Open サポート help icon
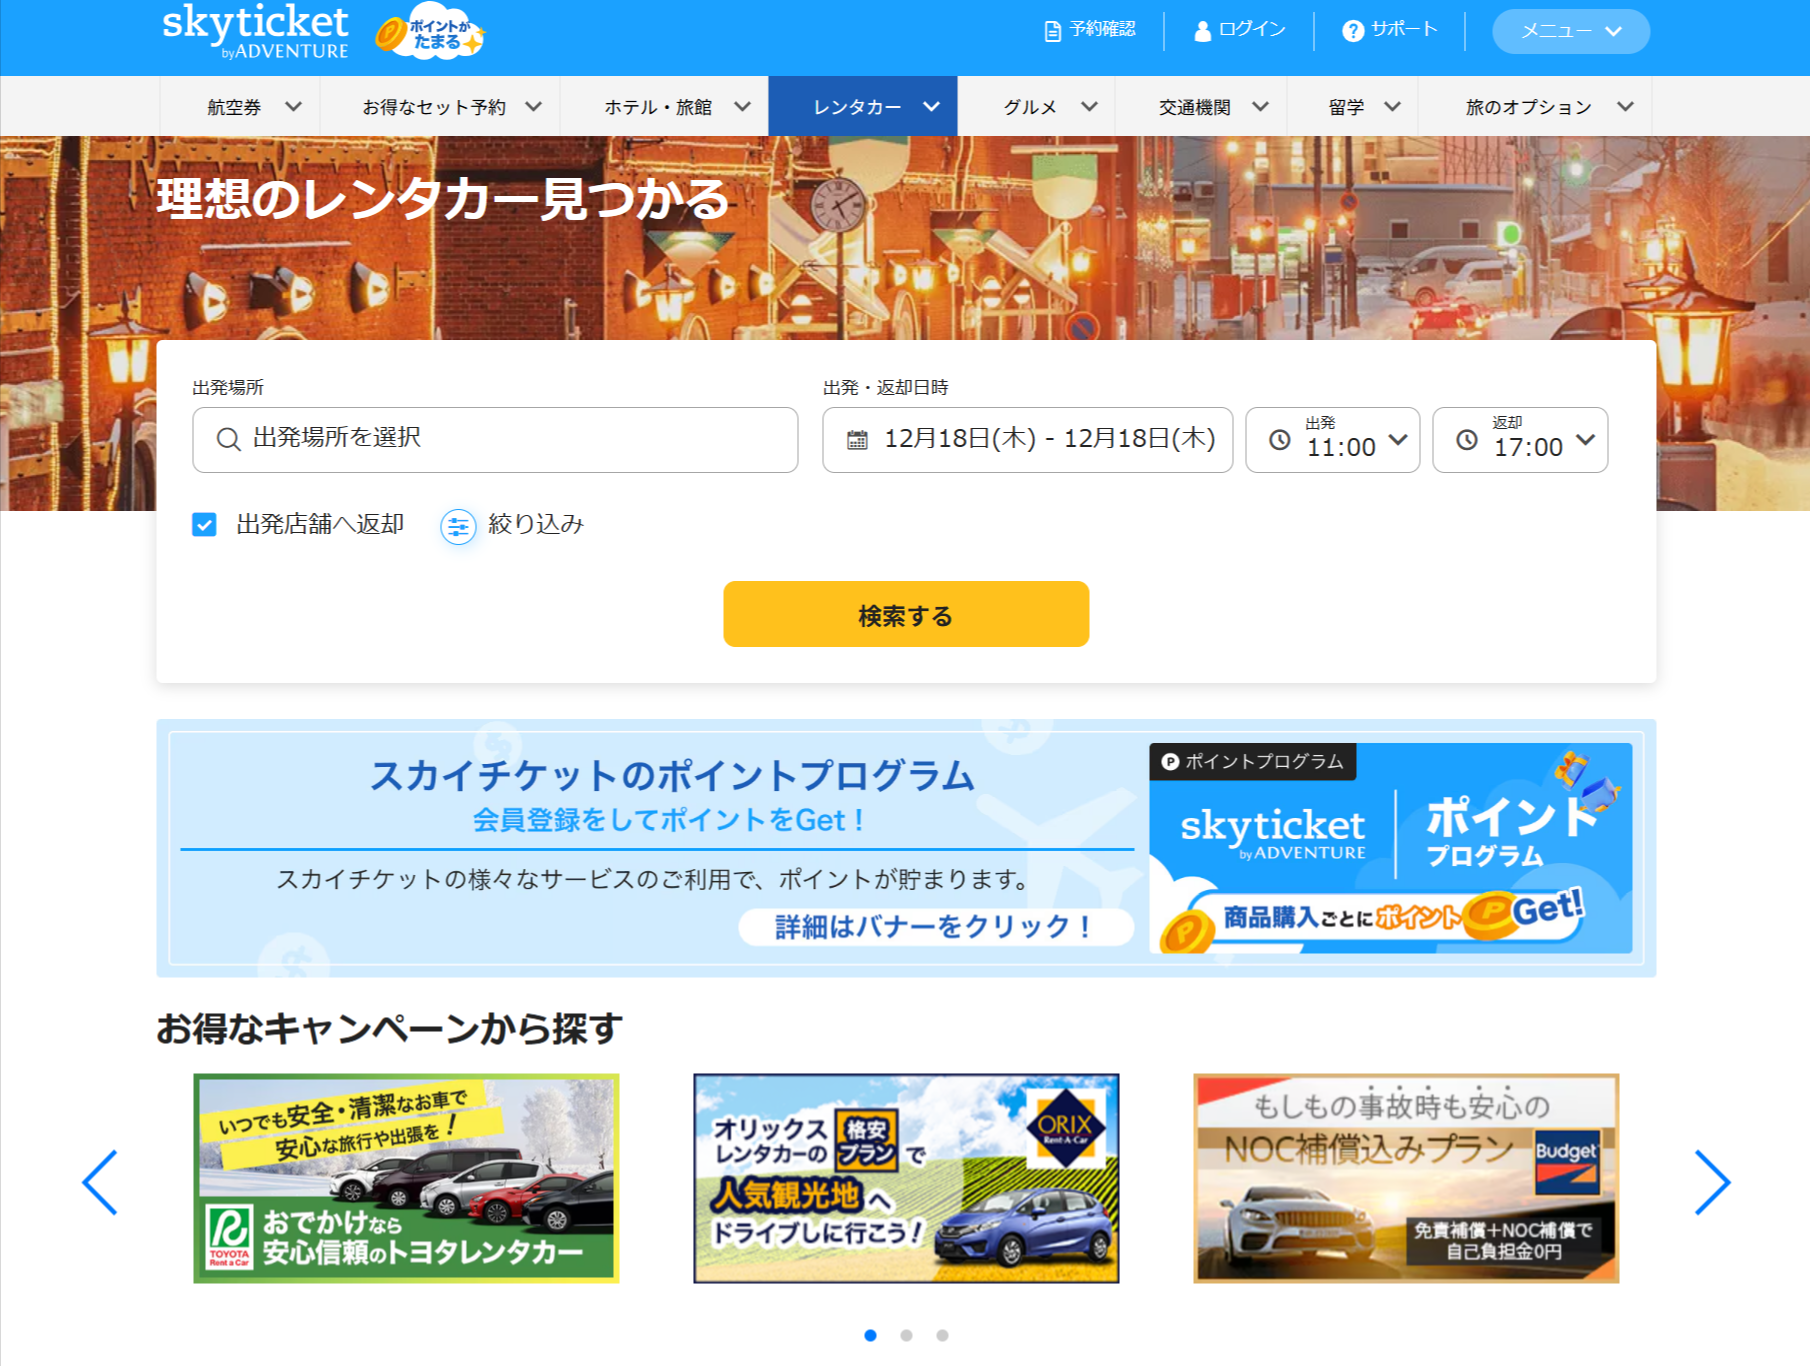1810x1366 pixels. [x=1352, y=31]
